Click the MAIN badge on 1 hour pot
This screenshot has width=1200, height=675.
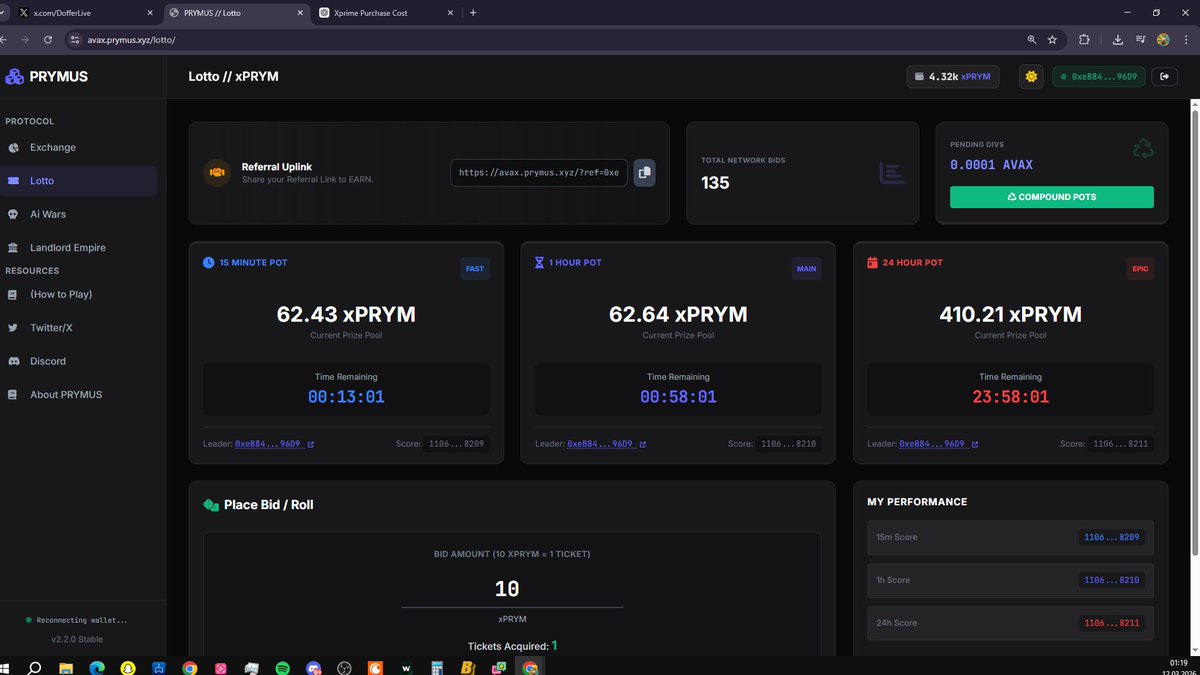coord(807,268)
